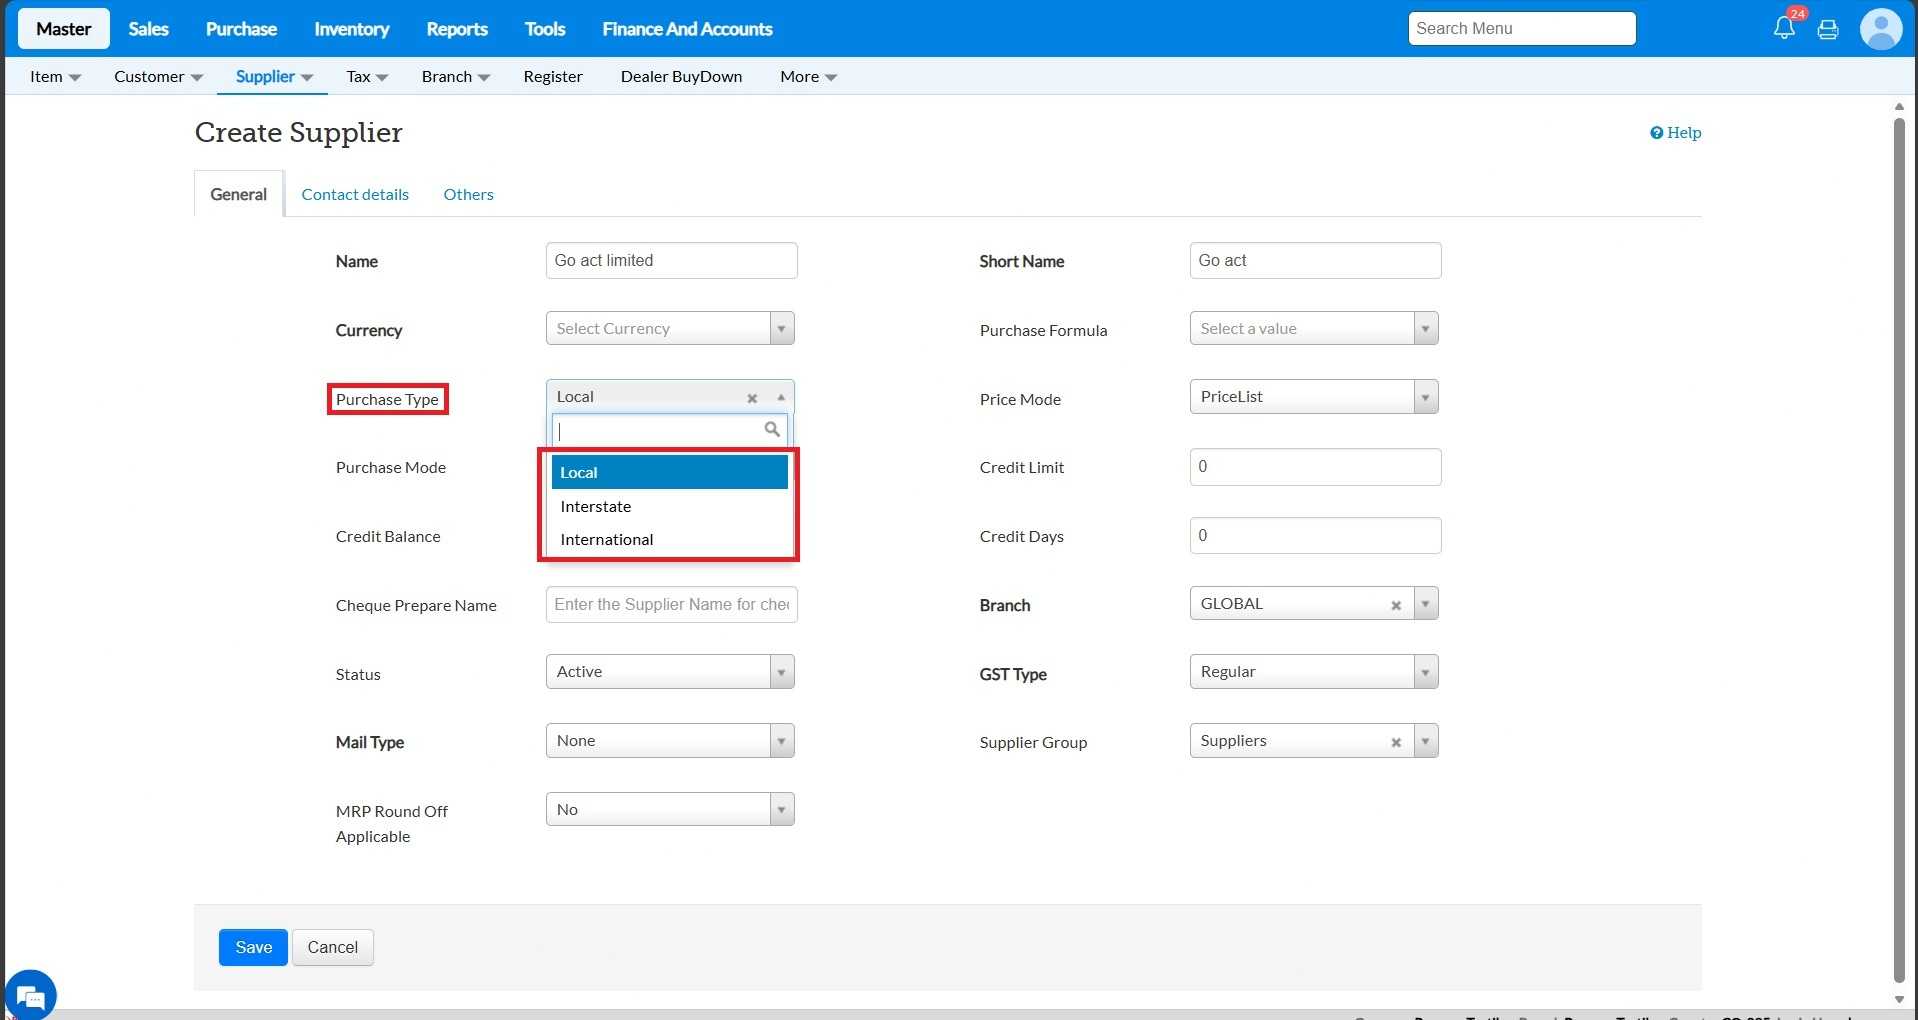The width and height of the screenshot is (1918, 1020).
Task: Switch to the Contact details tab
Action: [x=355, y=194]
